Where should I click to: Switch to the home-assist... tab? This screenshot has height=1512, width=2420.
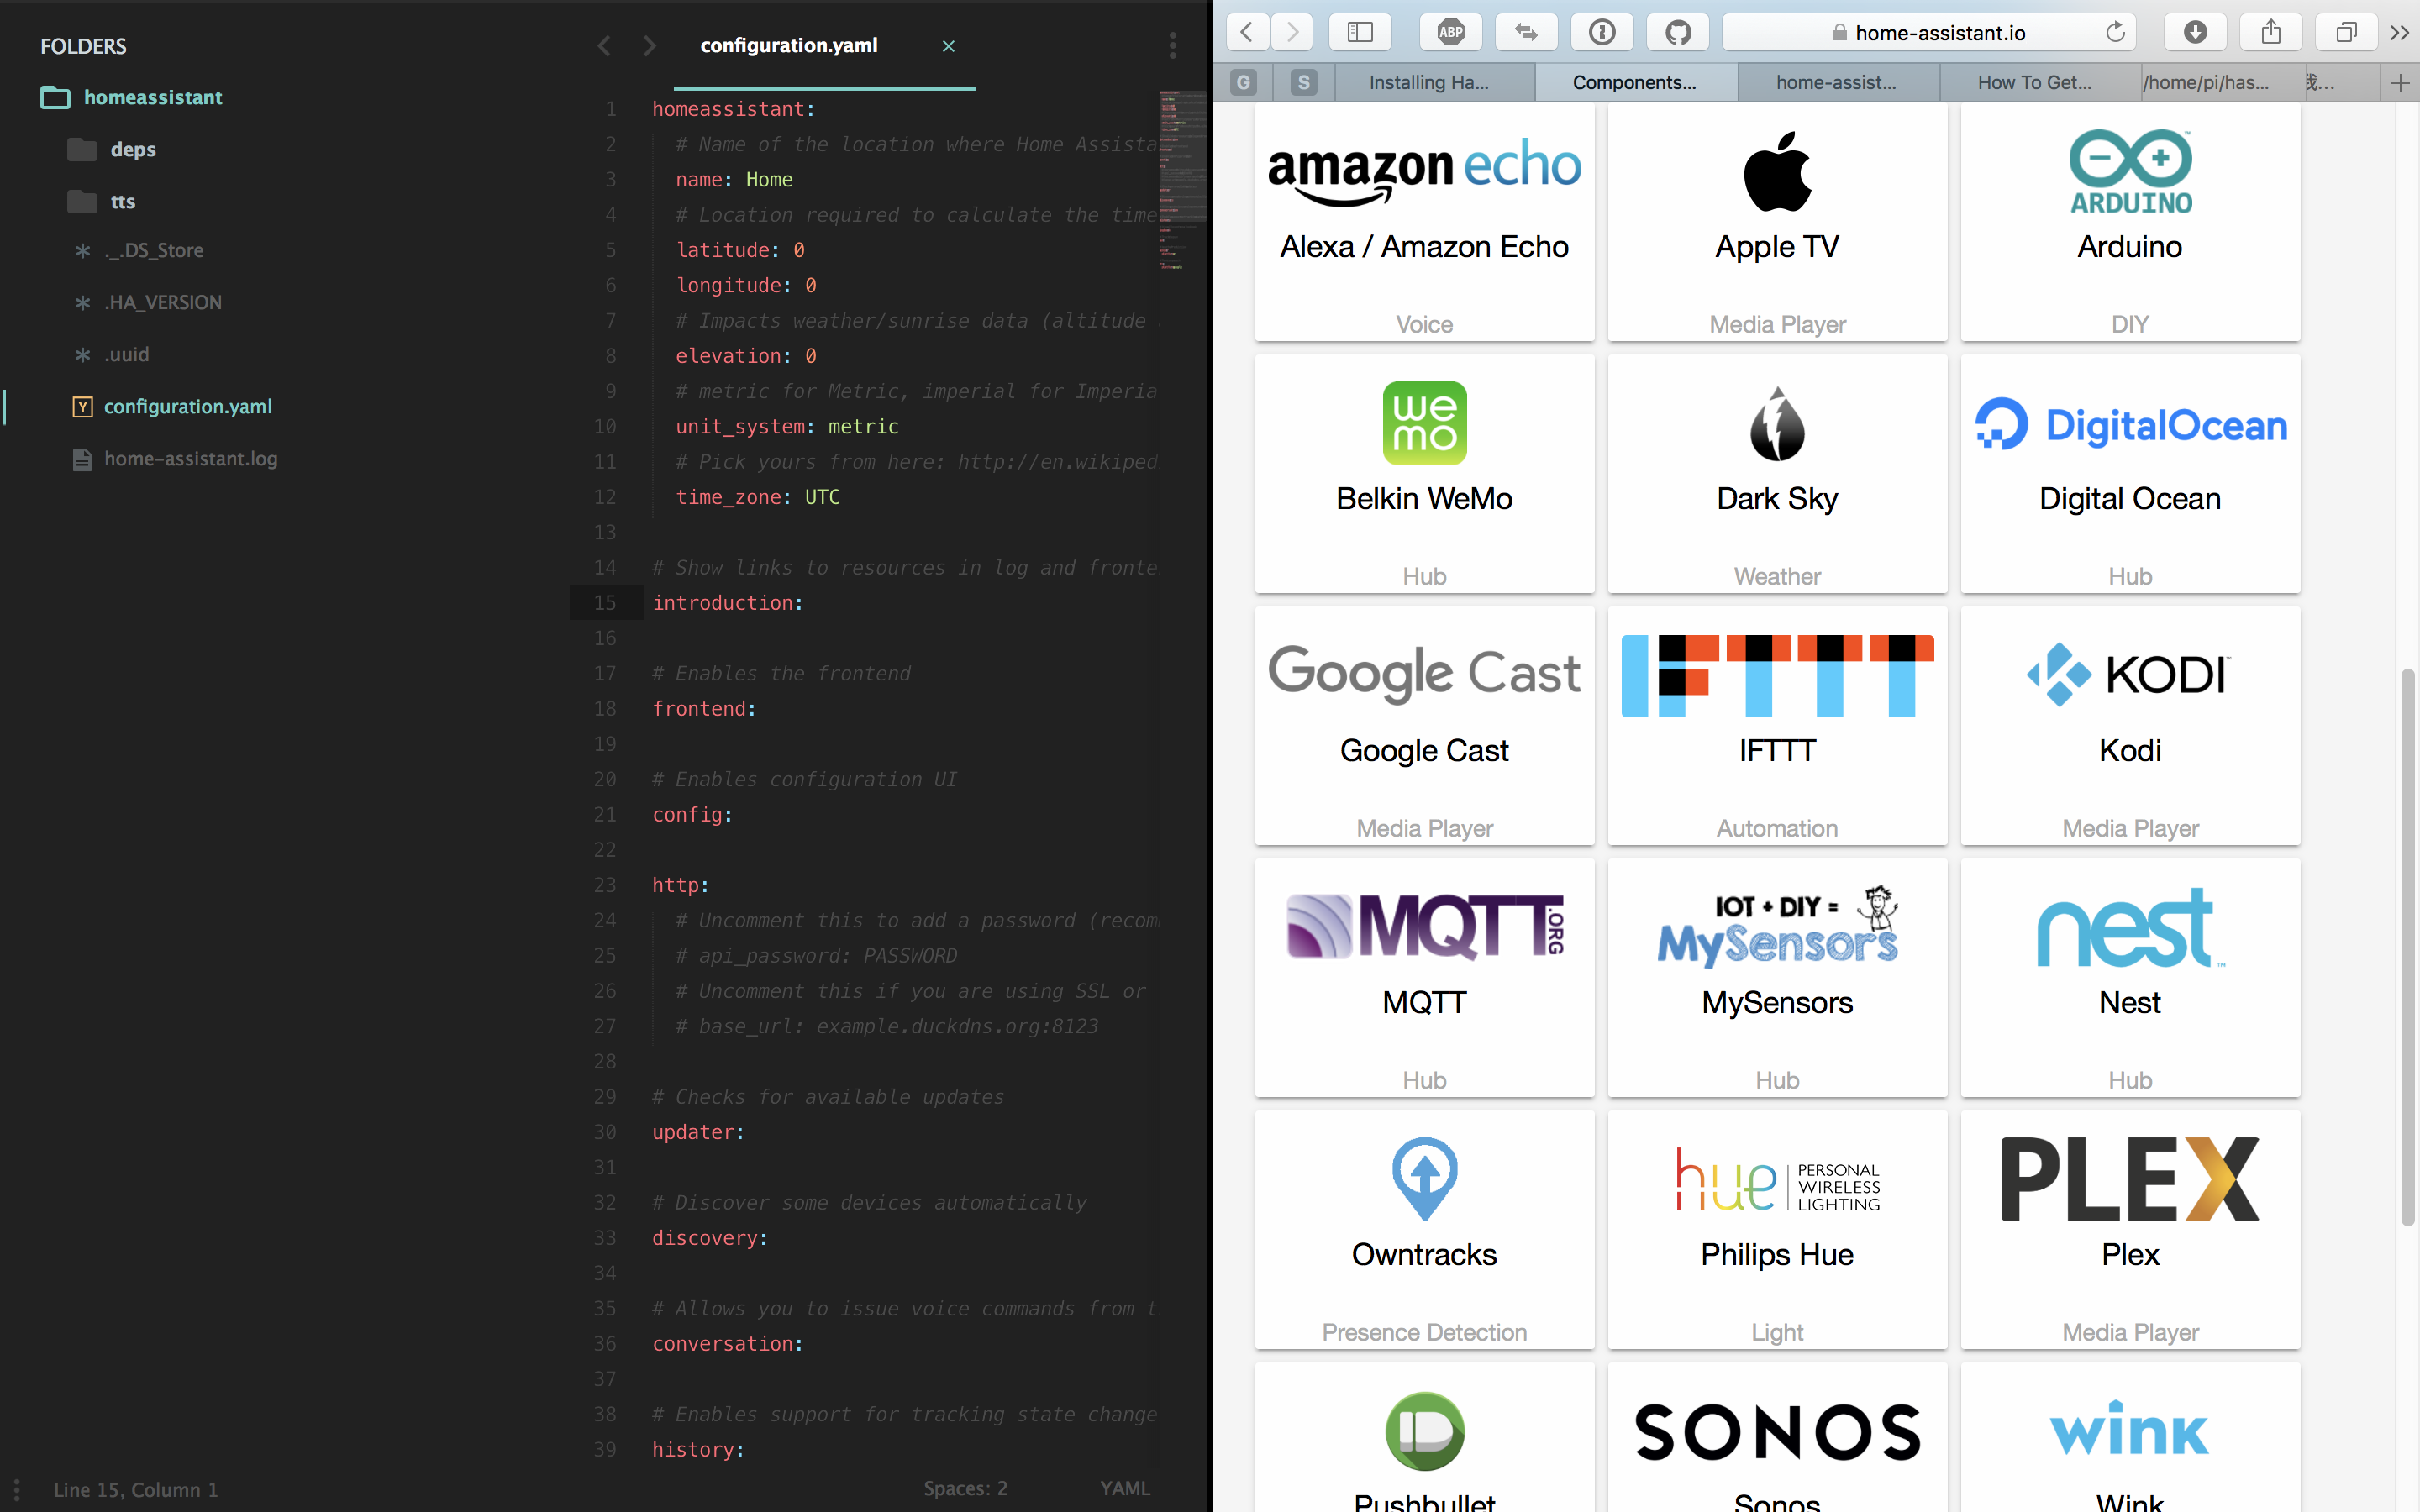tap(1838, 83)
